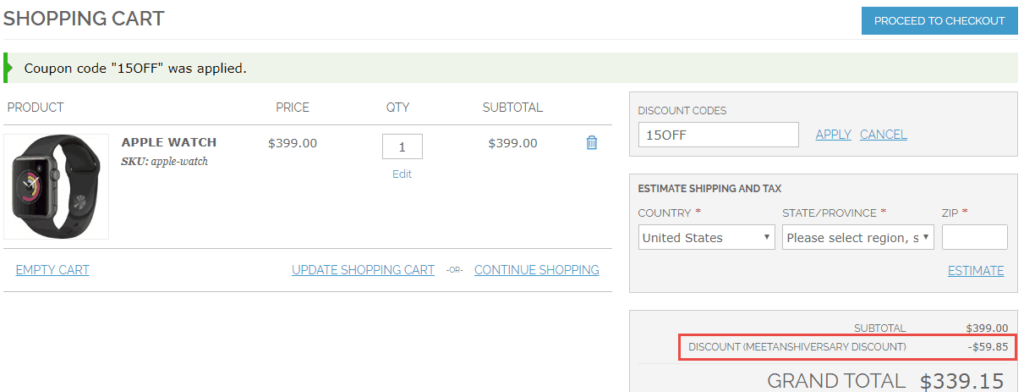
Task: Focus the discount codes input field
Action: click(x=718, y=135)
